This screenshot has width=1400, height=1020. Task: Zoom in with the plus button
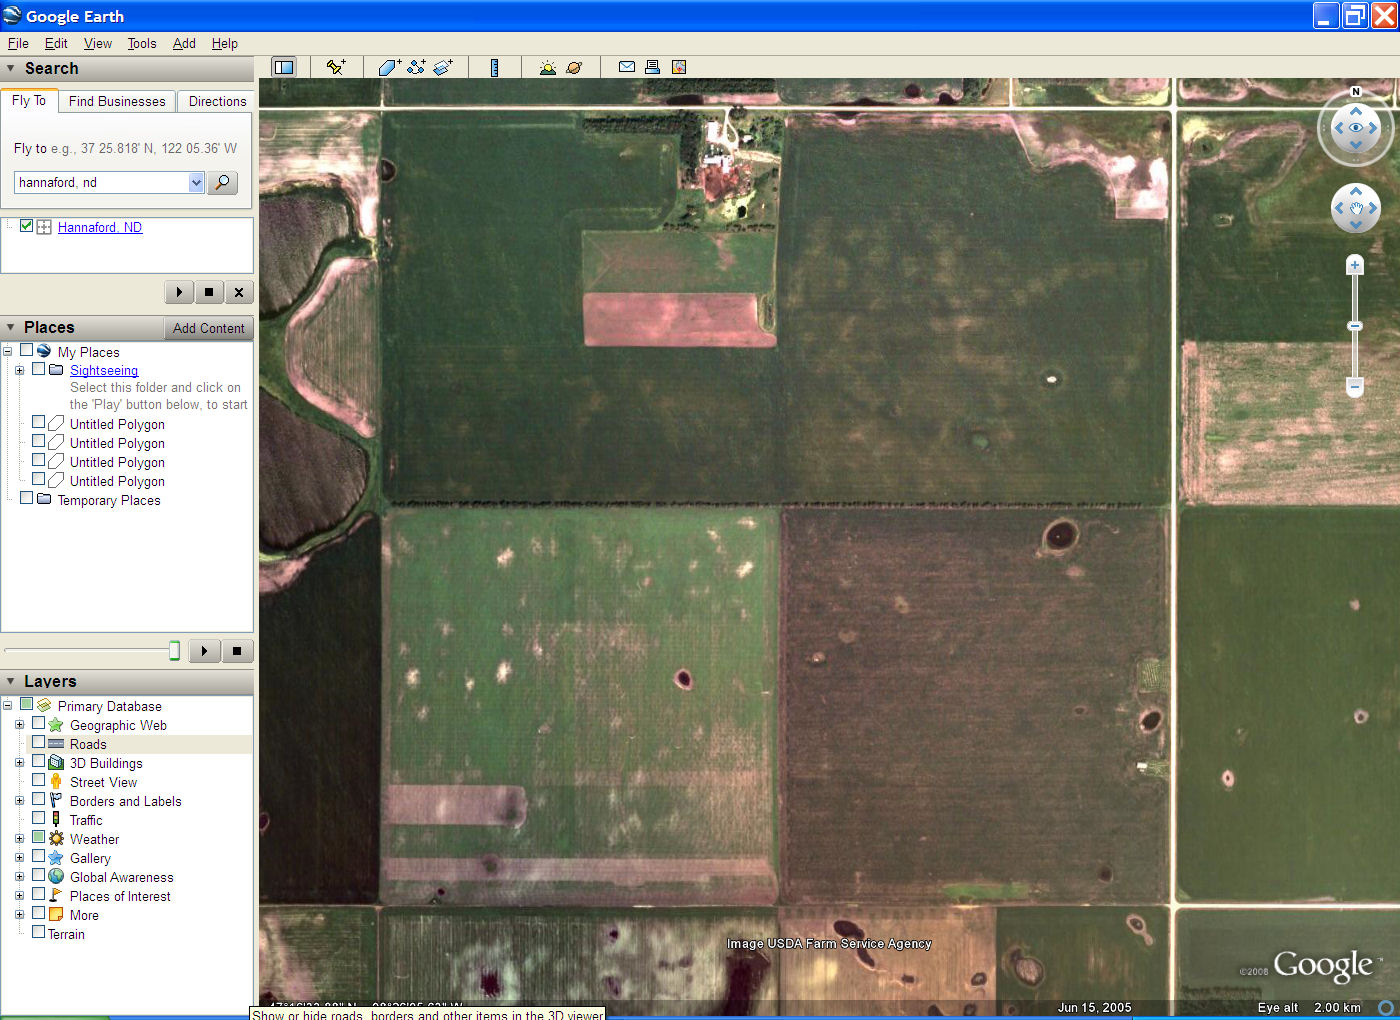[x=1355, y=265]
